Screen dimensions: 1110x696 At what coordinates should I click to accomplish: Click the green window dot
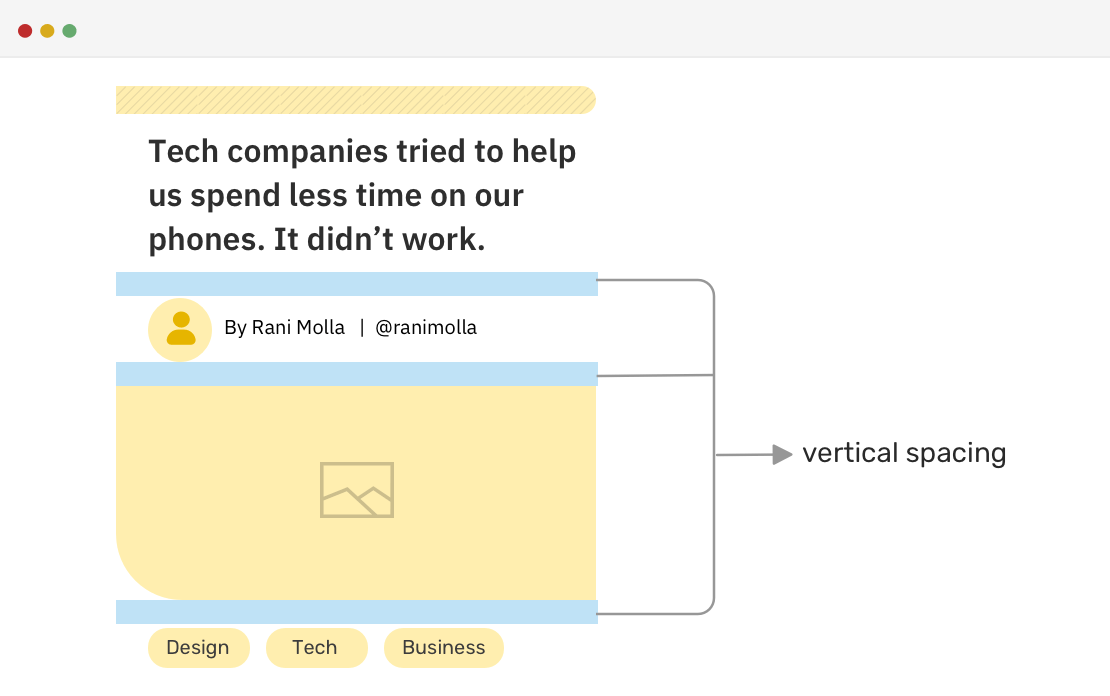coord(69,31)
